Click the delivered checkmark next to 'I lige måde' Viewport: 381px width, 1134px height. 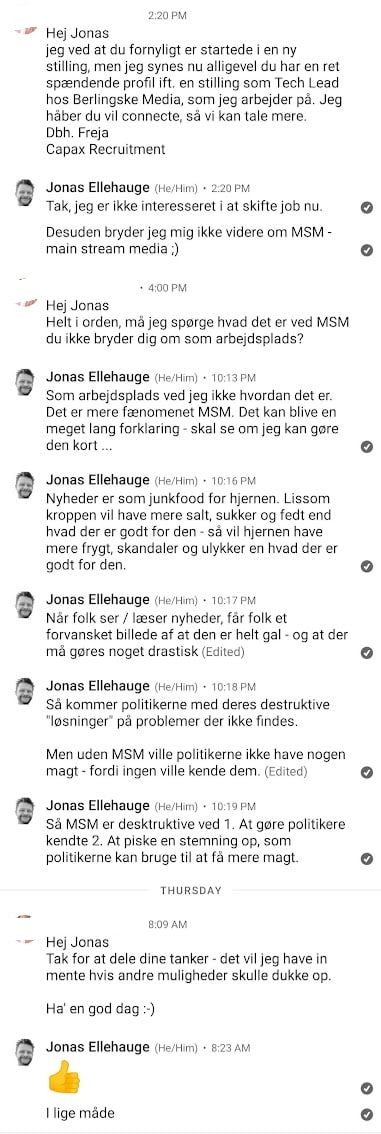coord(367,1114)
